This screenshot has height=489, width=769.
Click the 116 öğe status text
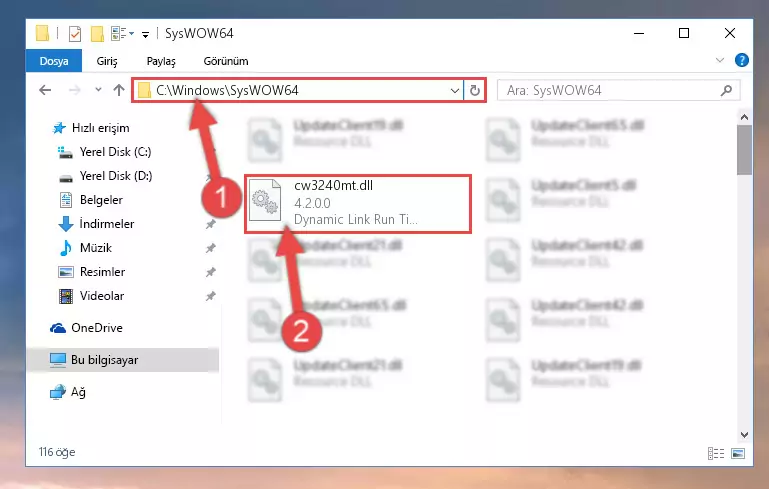pos(57,452)
